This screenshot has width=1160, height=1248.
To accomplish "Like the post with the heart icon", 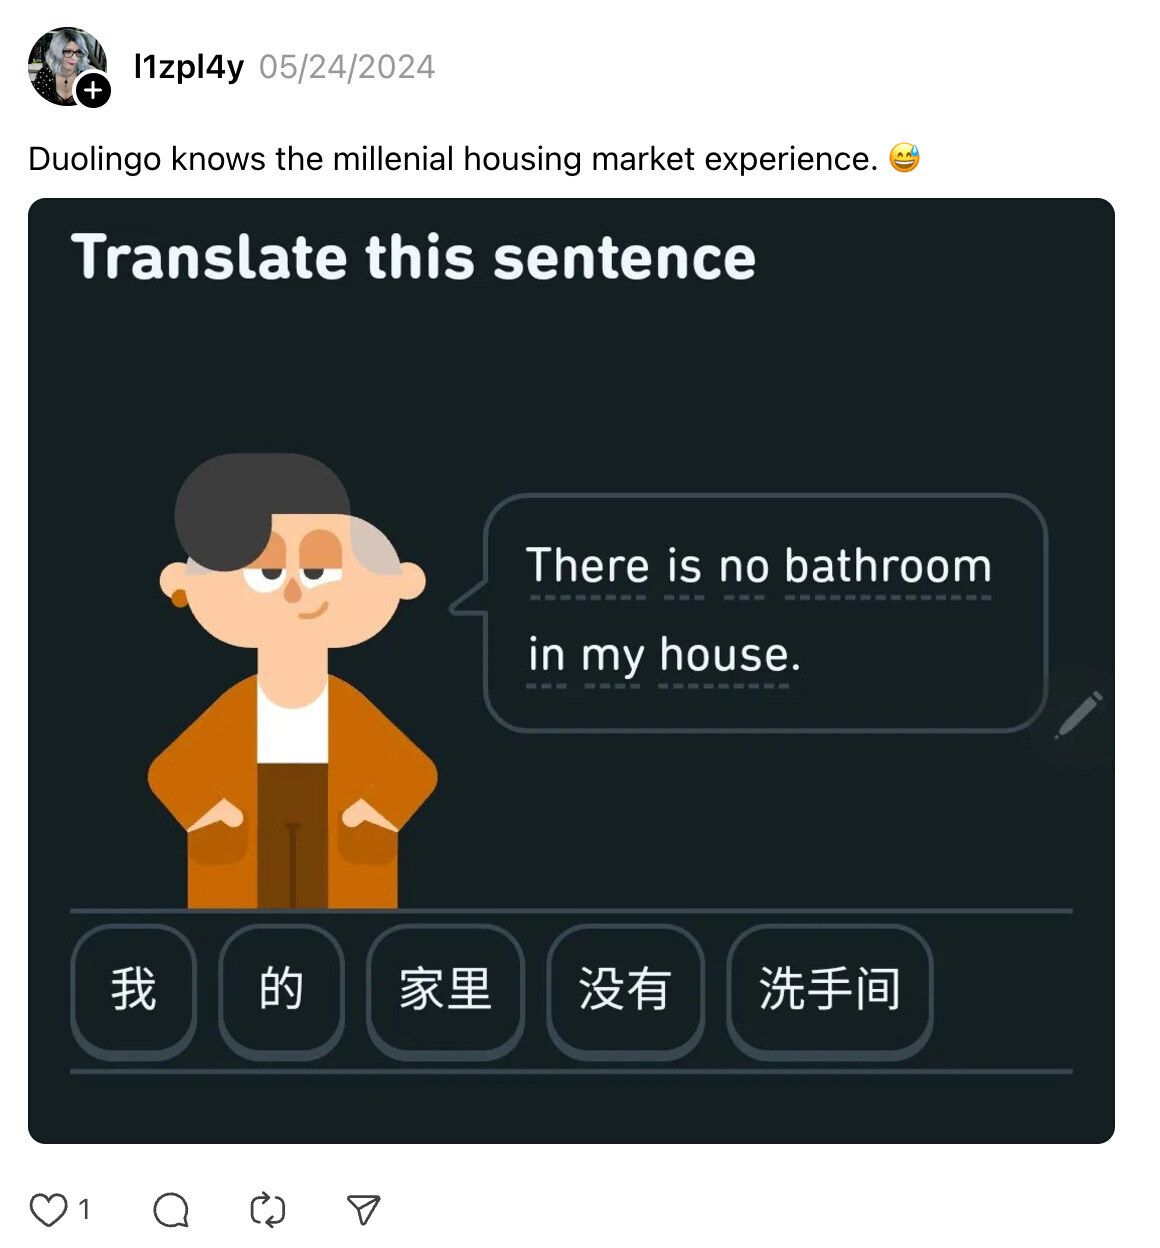I will [48, 1210].
